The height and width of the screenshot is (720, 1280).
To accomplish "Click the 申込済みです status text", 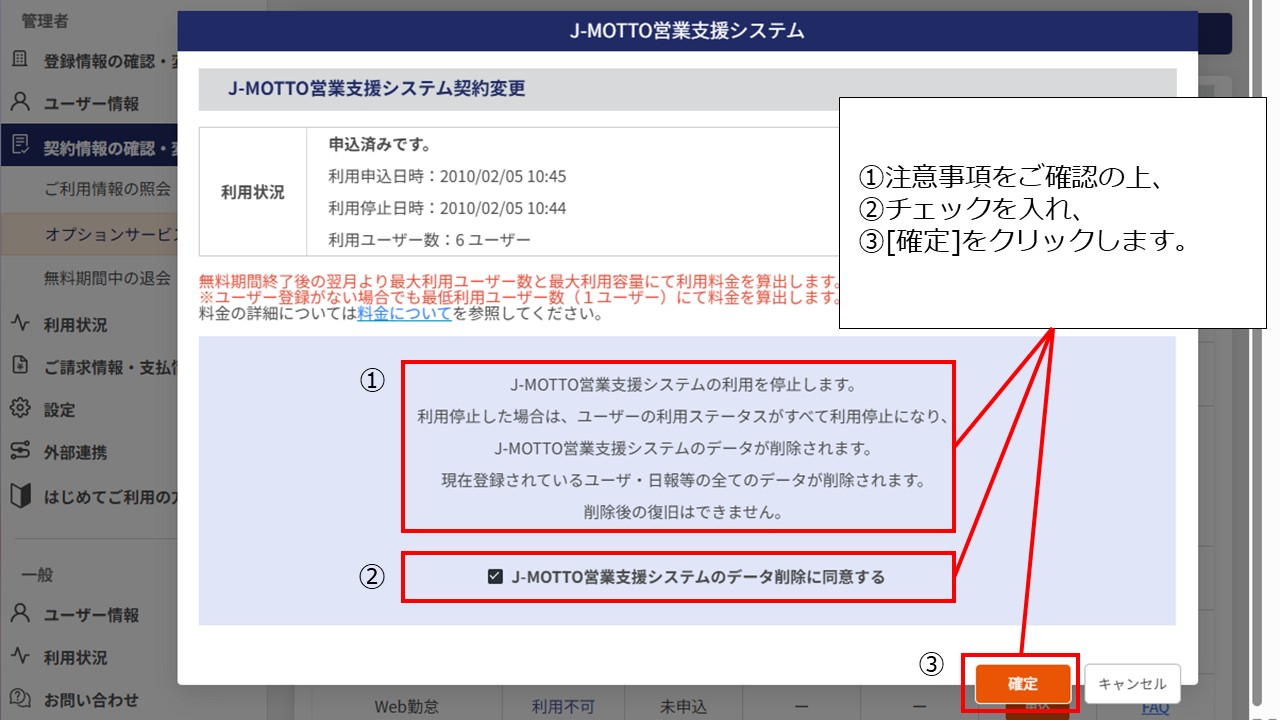I will pos(380,145).
